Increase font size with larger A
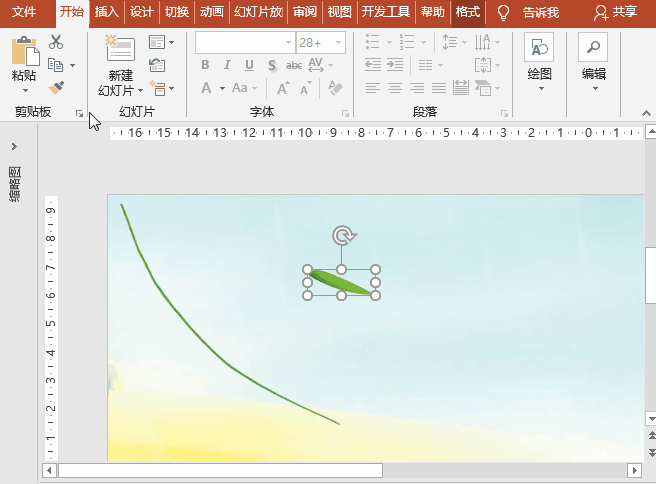This screenshot has width=656, height=484. click(283, 88)
